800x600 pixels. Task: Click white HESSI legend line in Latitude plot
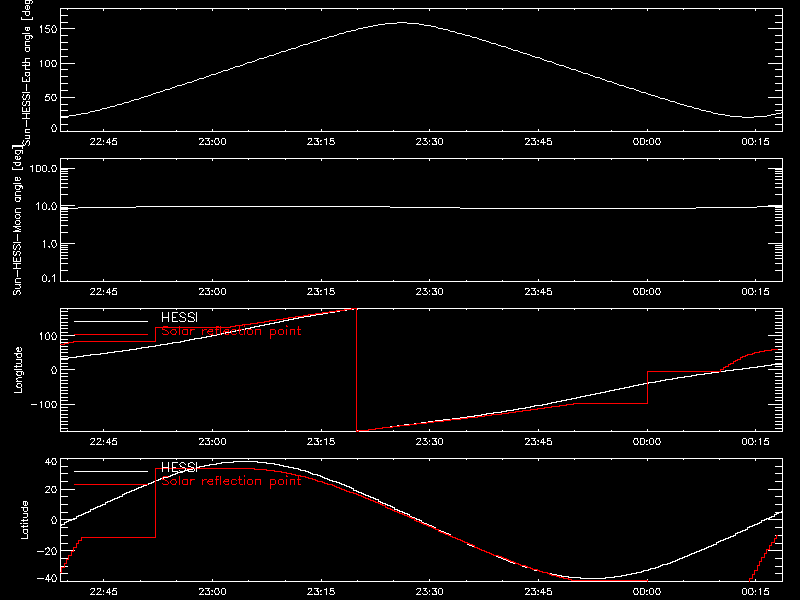coord(111,471)
